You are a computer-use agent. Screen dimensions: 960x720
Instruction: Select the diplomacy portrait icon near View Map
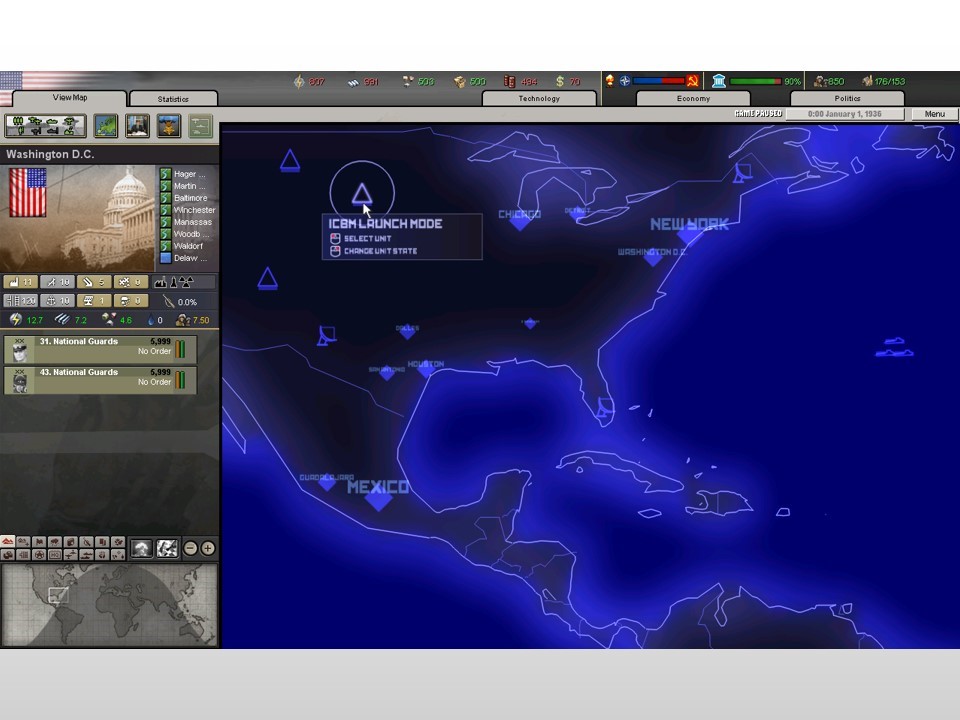[137, 126]
